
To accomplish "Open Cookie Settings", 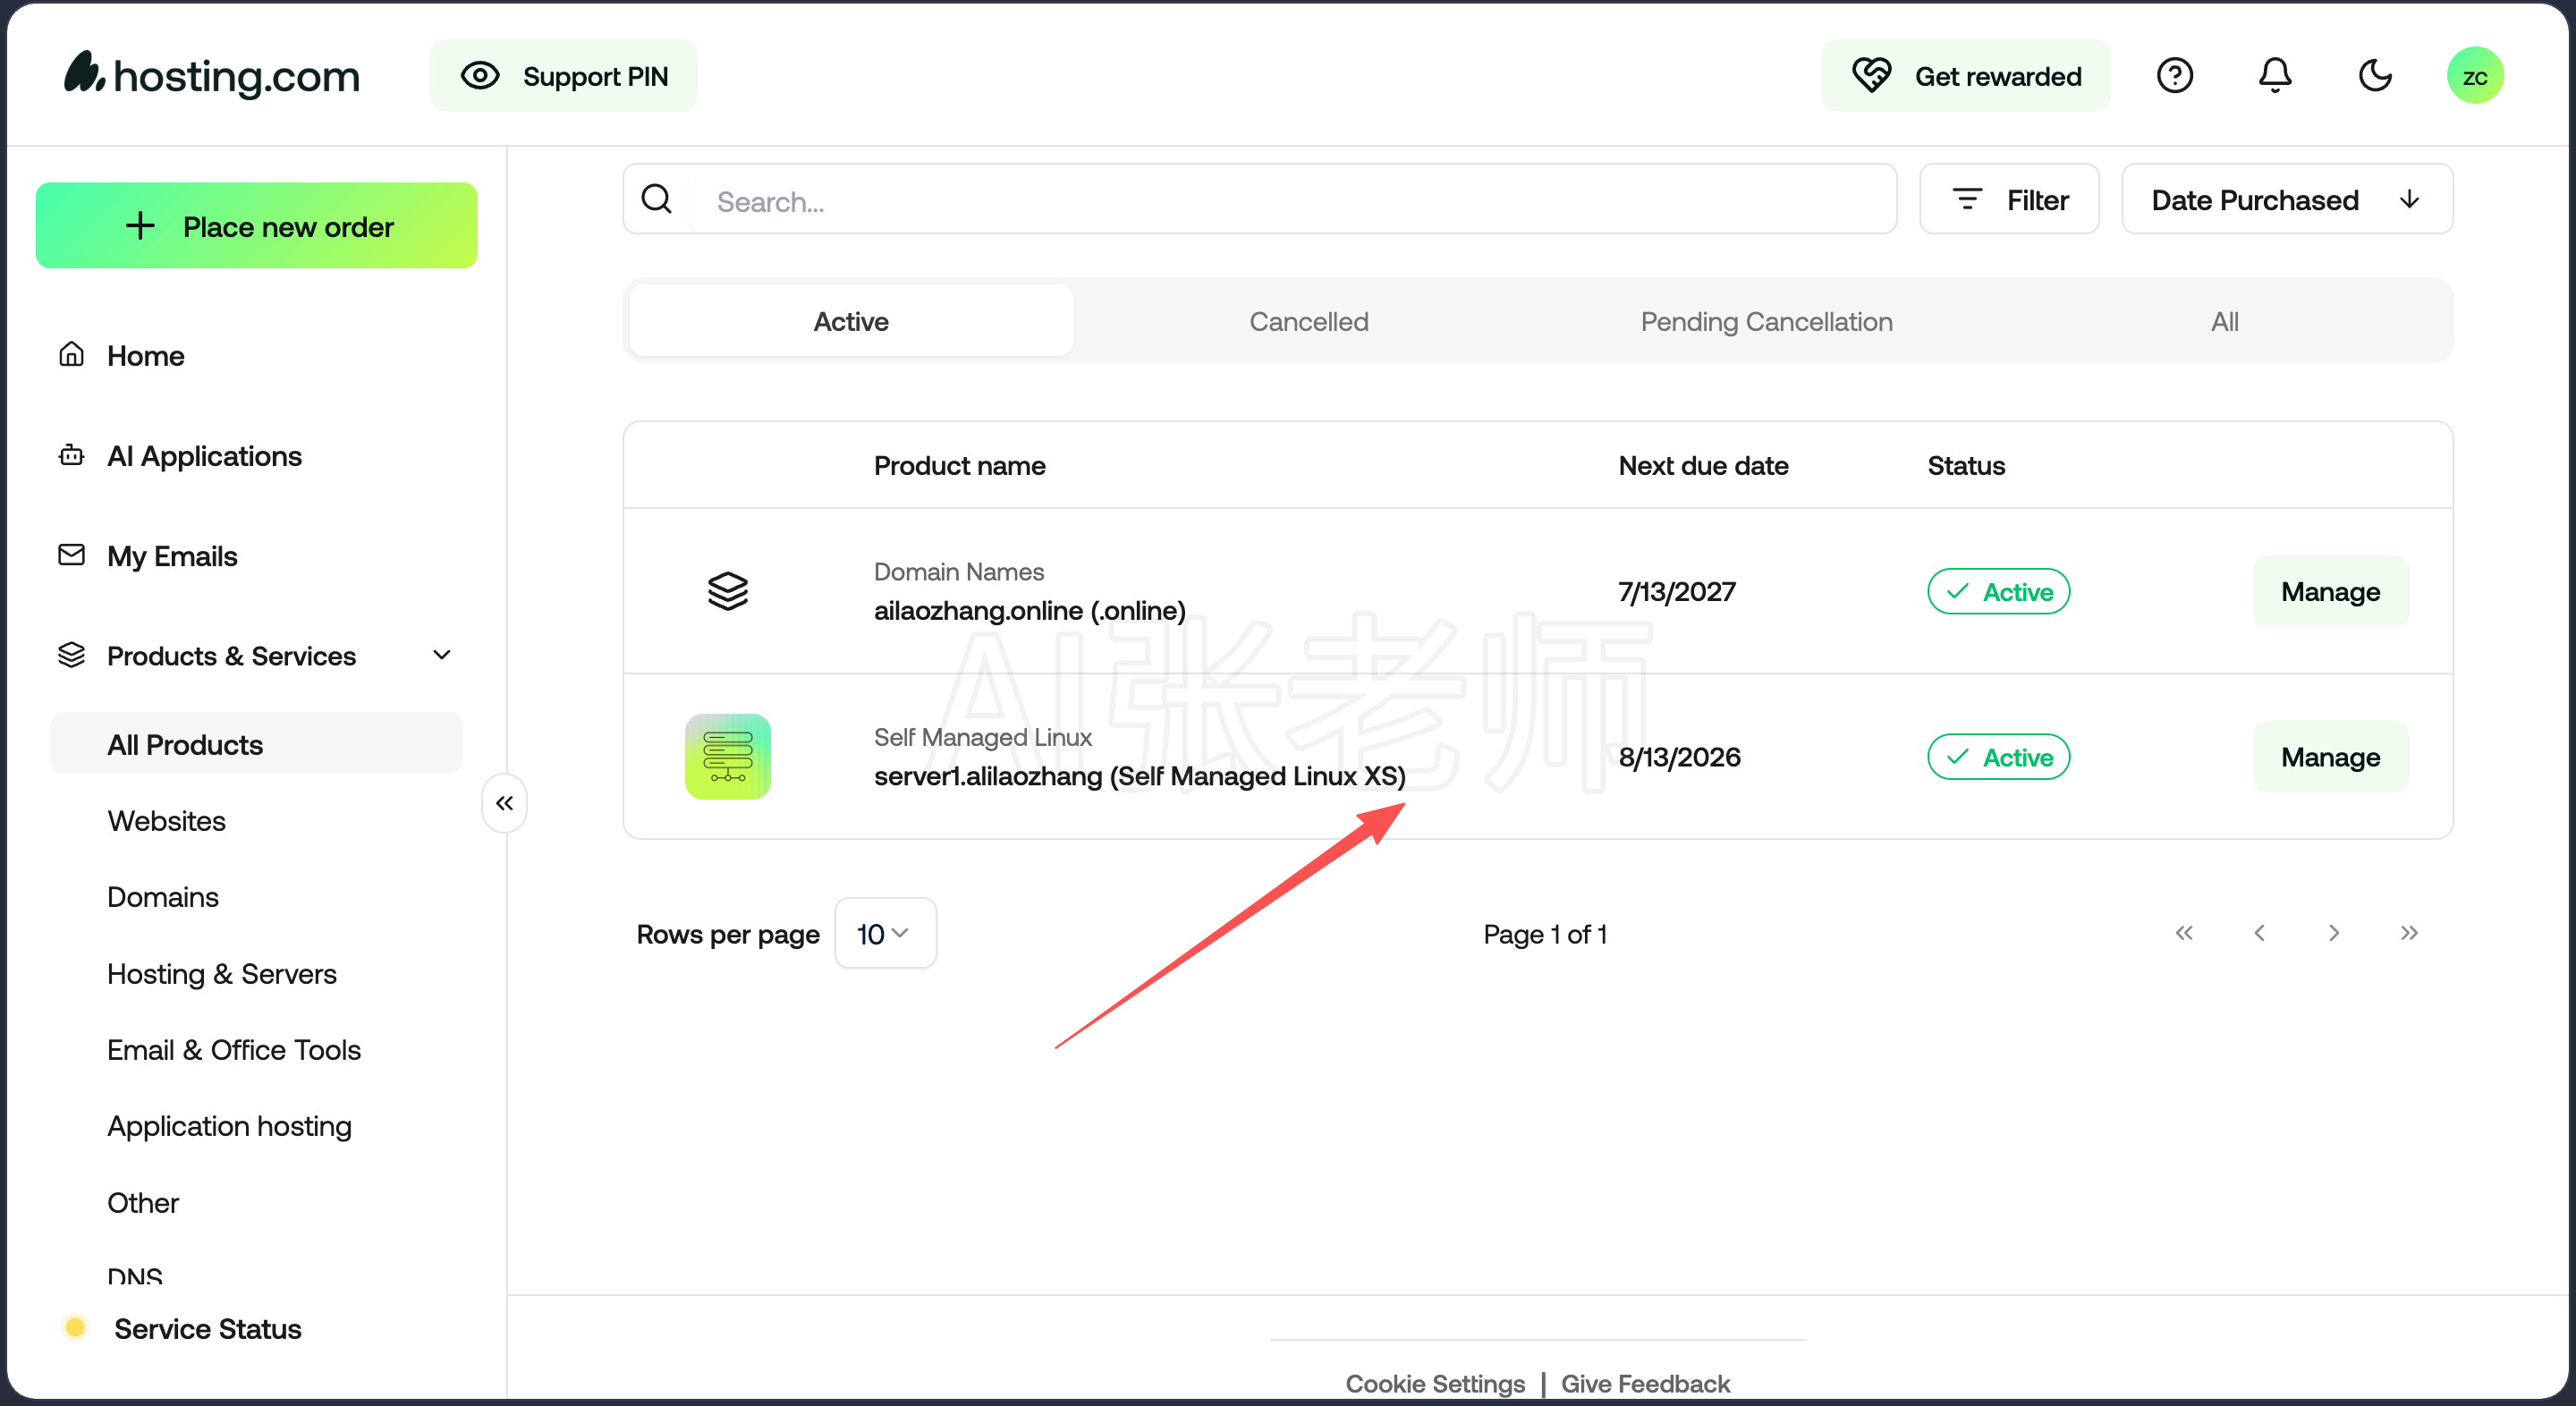I will pyautogui.click(x=1435, y=1384).
